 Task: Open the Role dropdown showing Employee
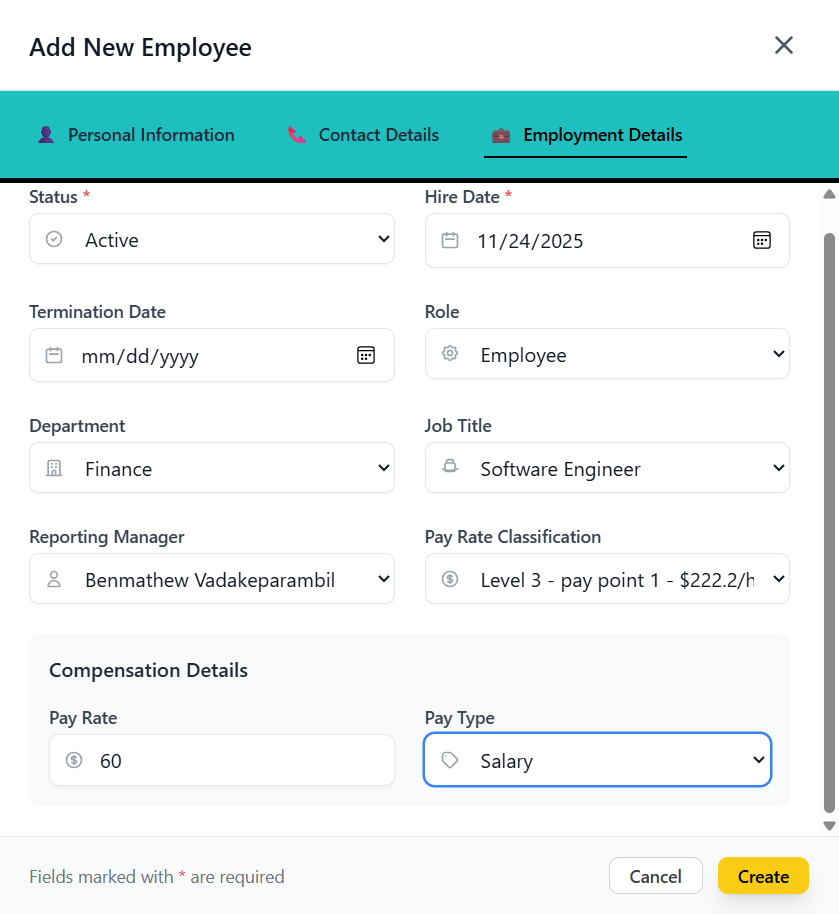[x=607, y=354]
